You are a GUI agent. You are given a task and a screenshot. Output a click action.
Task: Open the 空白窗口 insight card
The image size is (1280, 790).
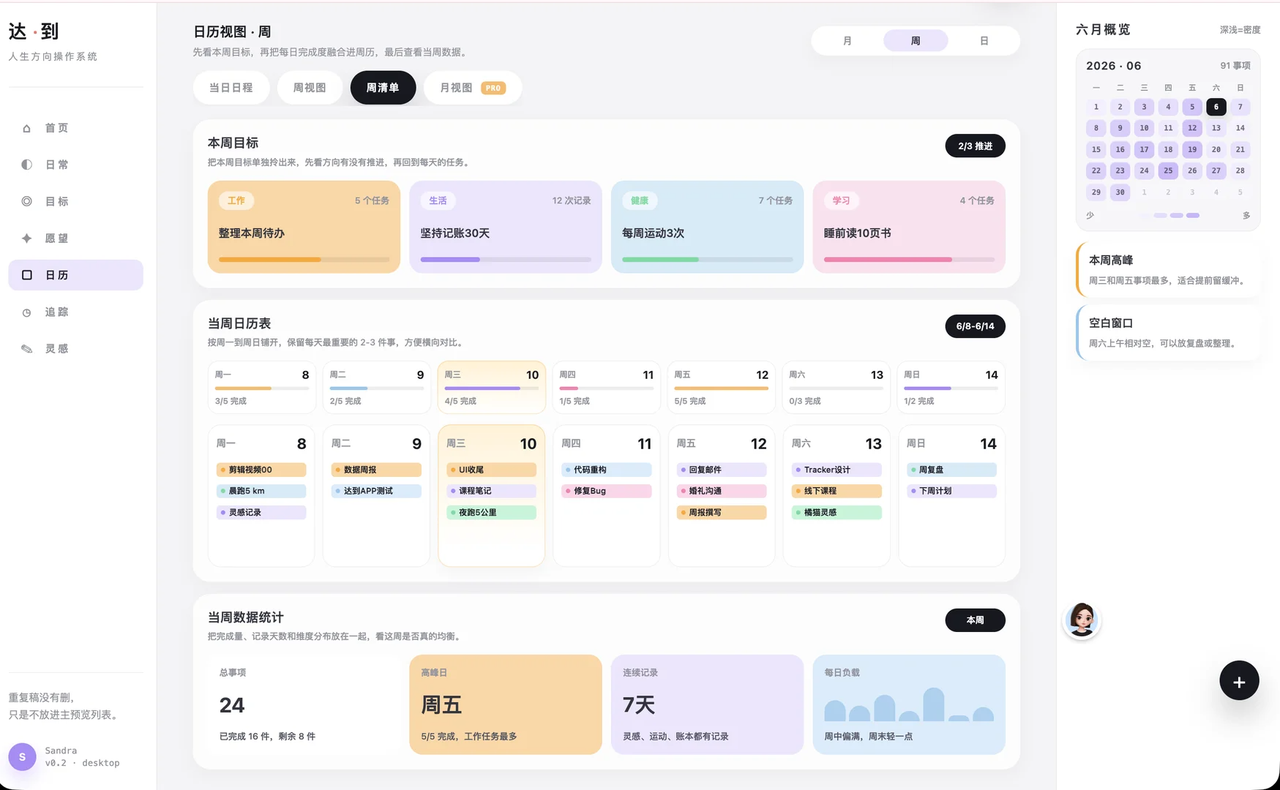pos(1168,332)
